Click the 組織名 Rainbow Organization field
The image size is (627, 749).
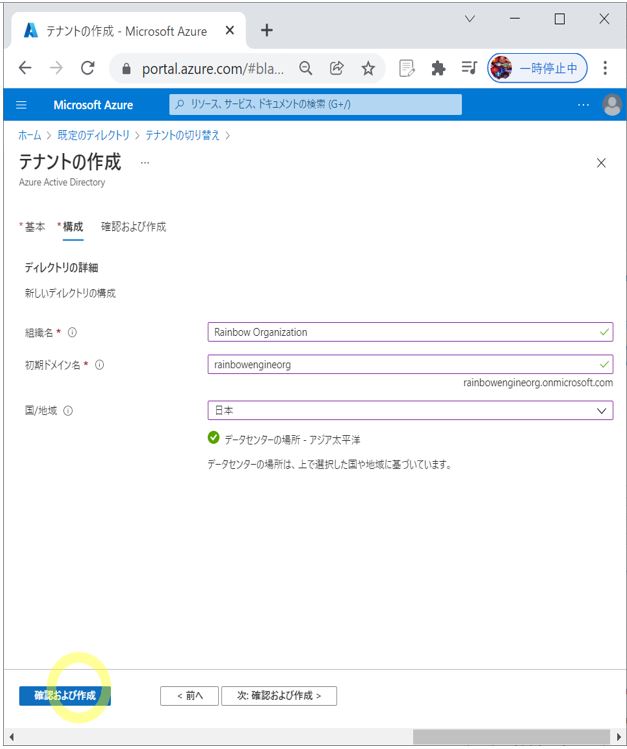[x=410, y=332]
